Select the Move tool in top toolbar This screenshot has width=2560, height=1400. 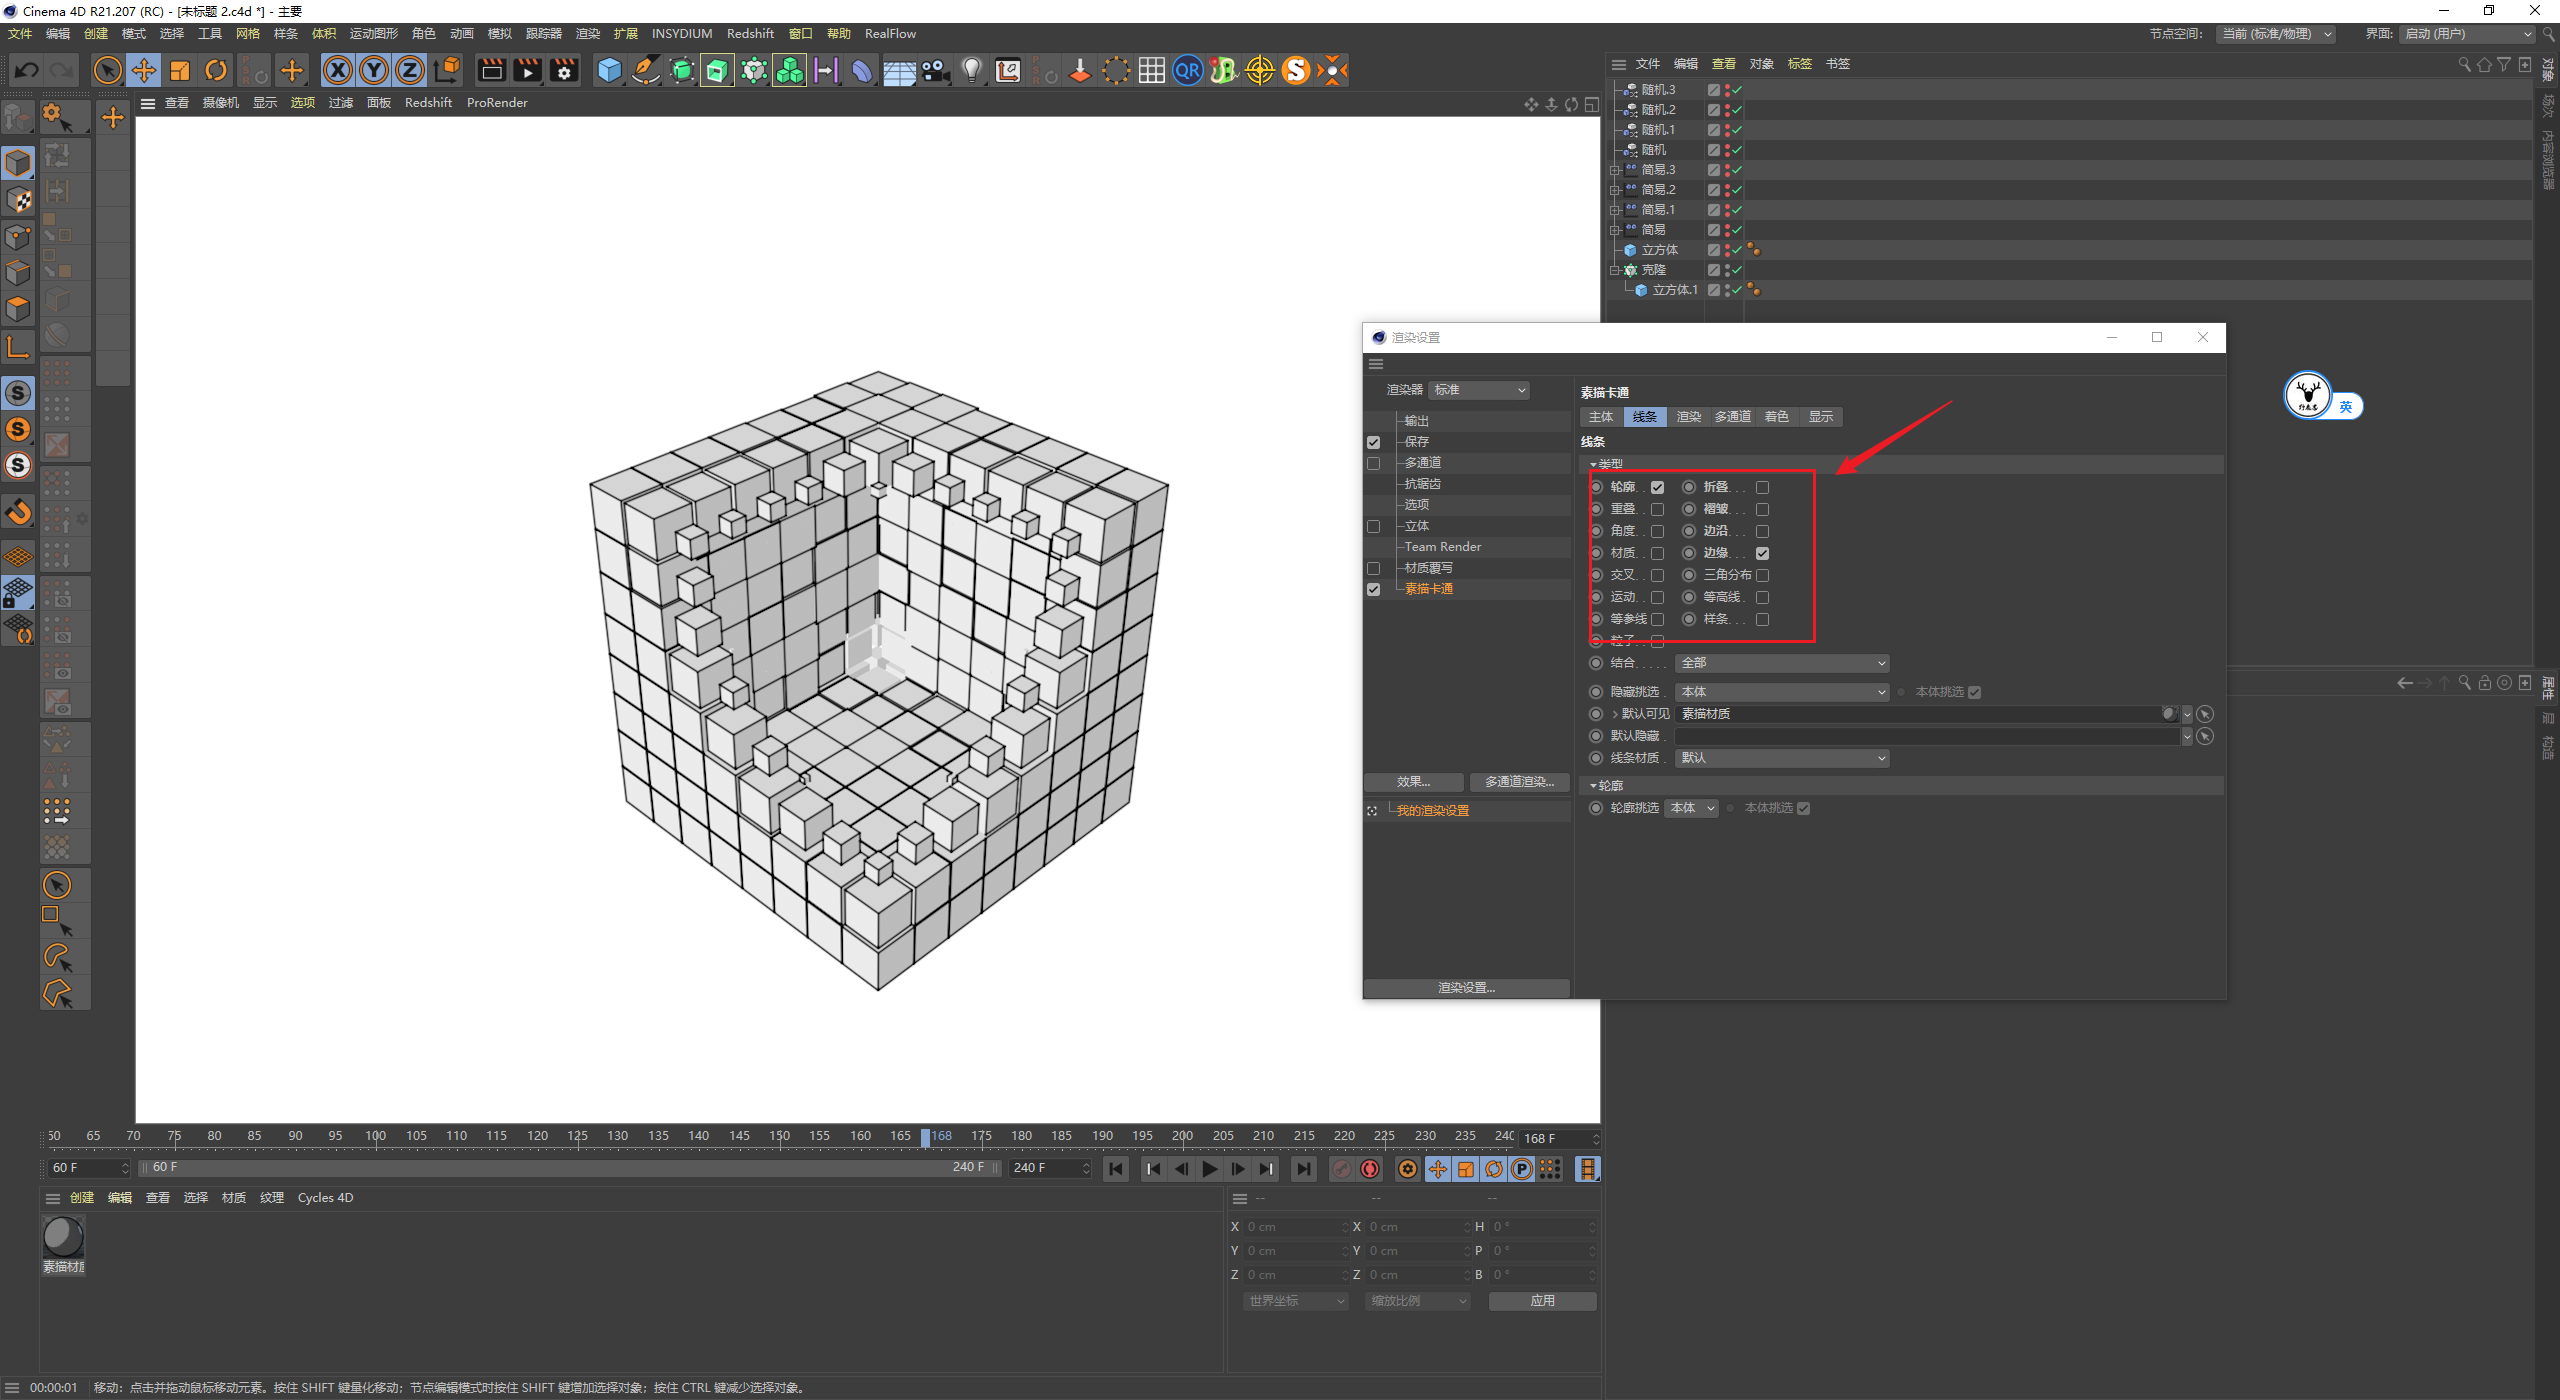(x=144, y=70)
